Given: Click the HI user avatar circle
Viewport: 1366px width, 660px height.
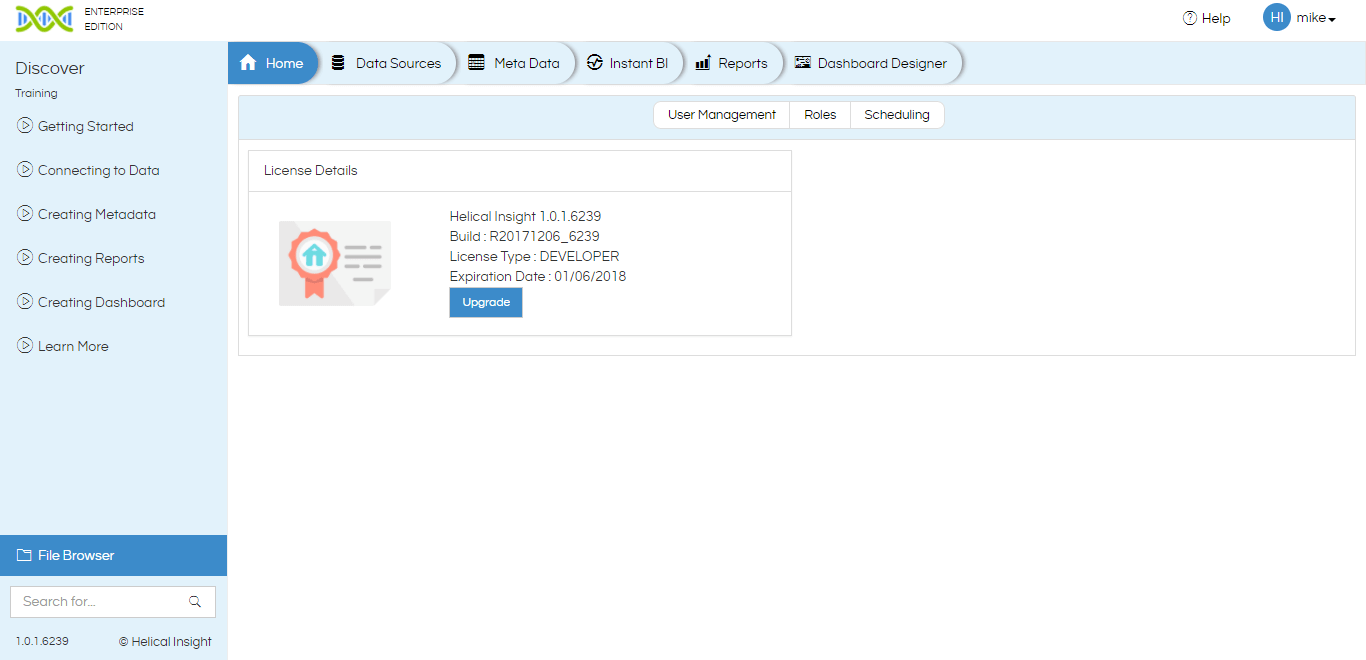Looking at the screenshot, I should coord(1277,17).
